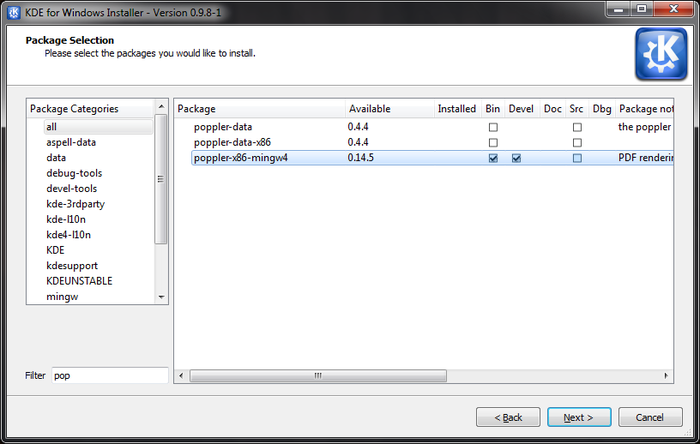Check Src checkbox for poppler-x86-mingw4
Viewport: 700px width, 444px height.
point(577,158)
